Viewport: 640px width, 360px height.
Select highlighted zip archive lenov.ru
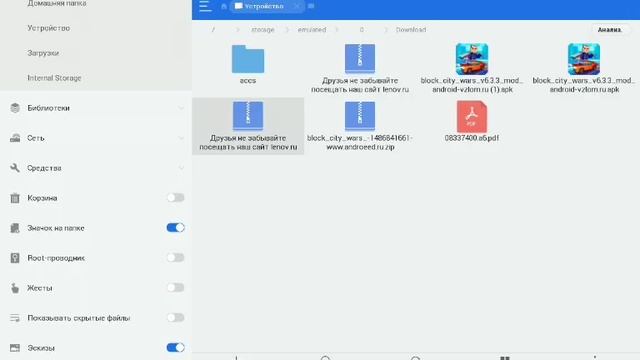click(248, 126)
